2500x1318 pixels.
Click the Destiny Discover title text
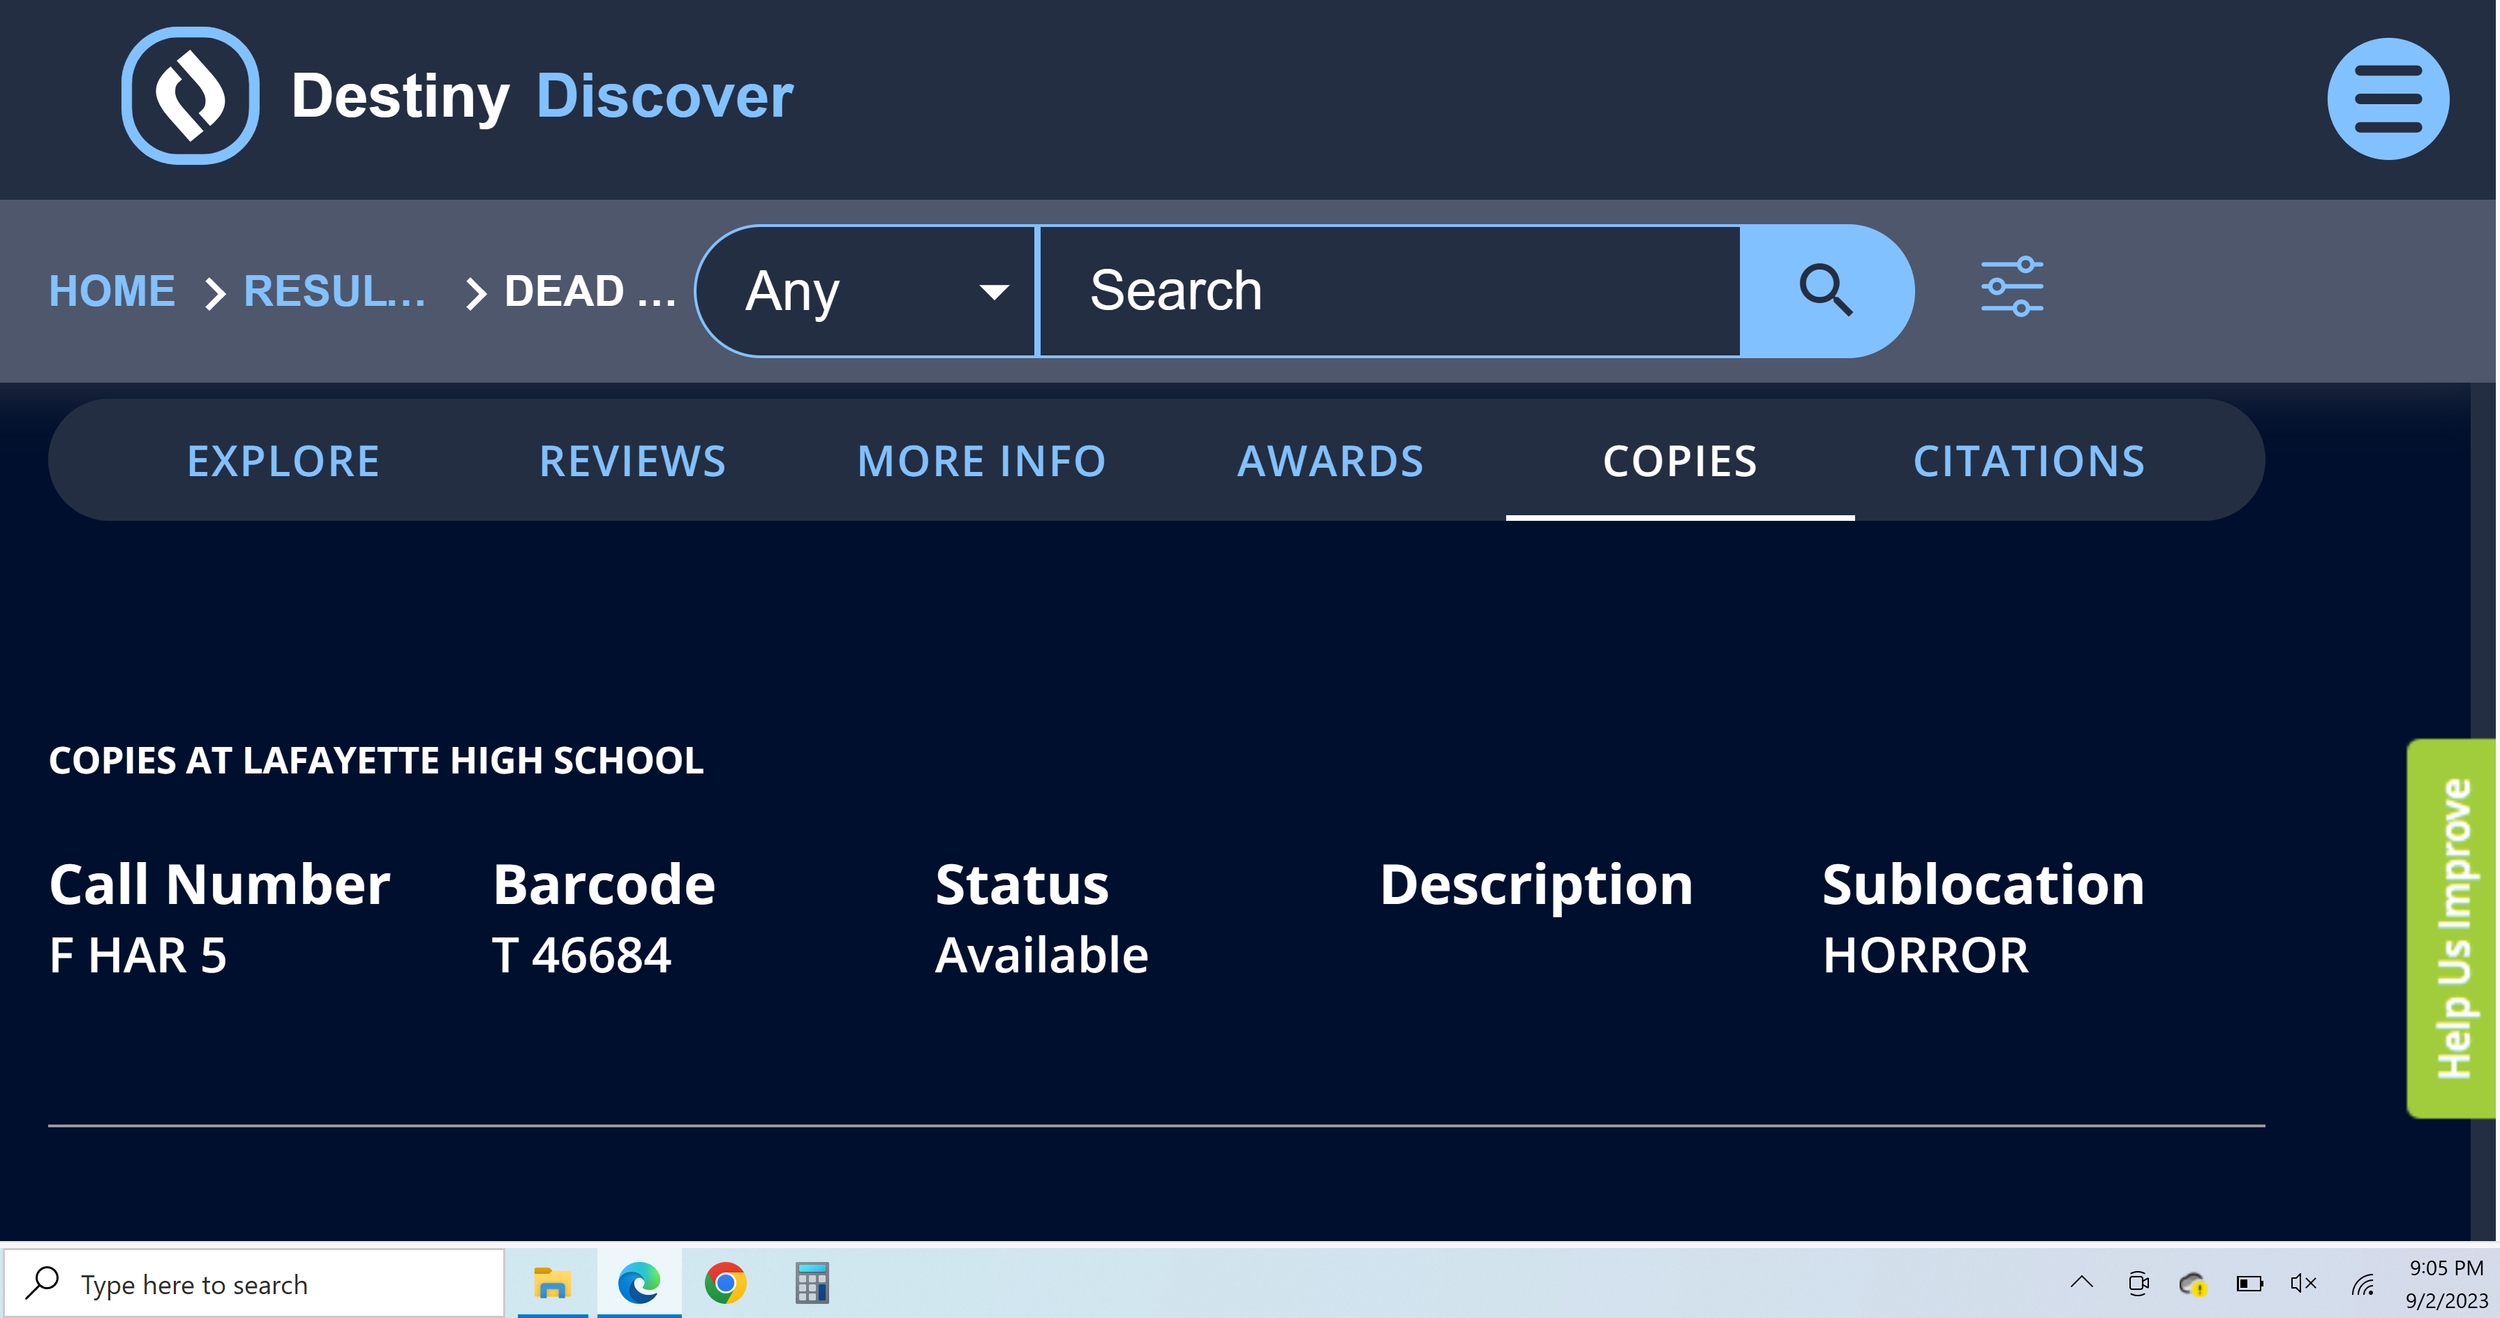(x=542, y=96)
